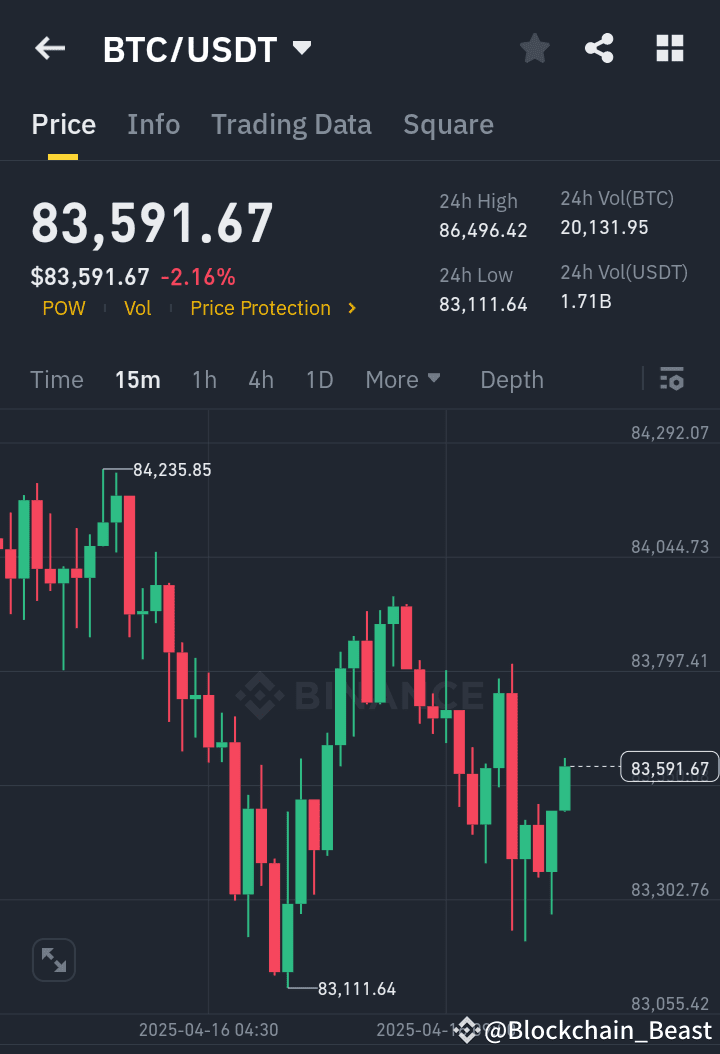
Task: Tap the fullscreen chart icon
Action: point(53,959)
